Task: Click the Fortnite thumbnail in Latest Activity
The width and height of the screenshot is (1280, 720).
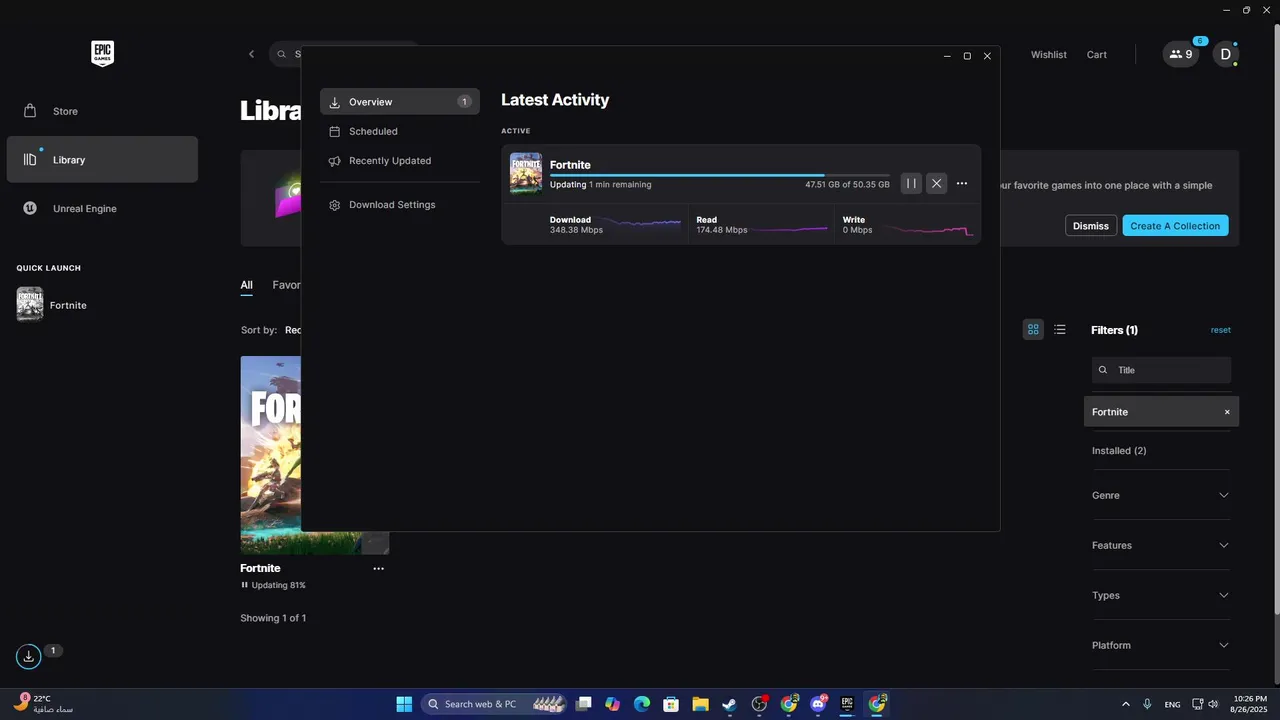Action: [526, 173]
